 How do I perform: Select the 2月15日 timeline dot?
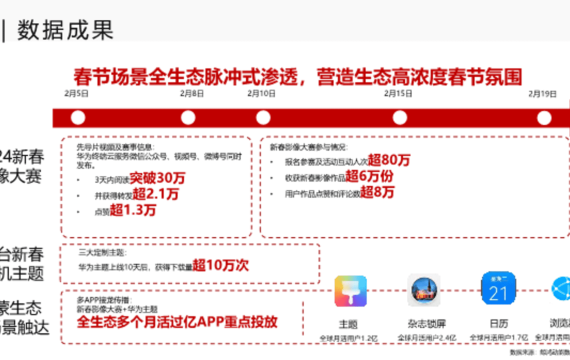[400, 118]
